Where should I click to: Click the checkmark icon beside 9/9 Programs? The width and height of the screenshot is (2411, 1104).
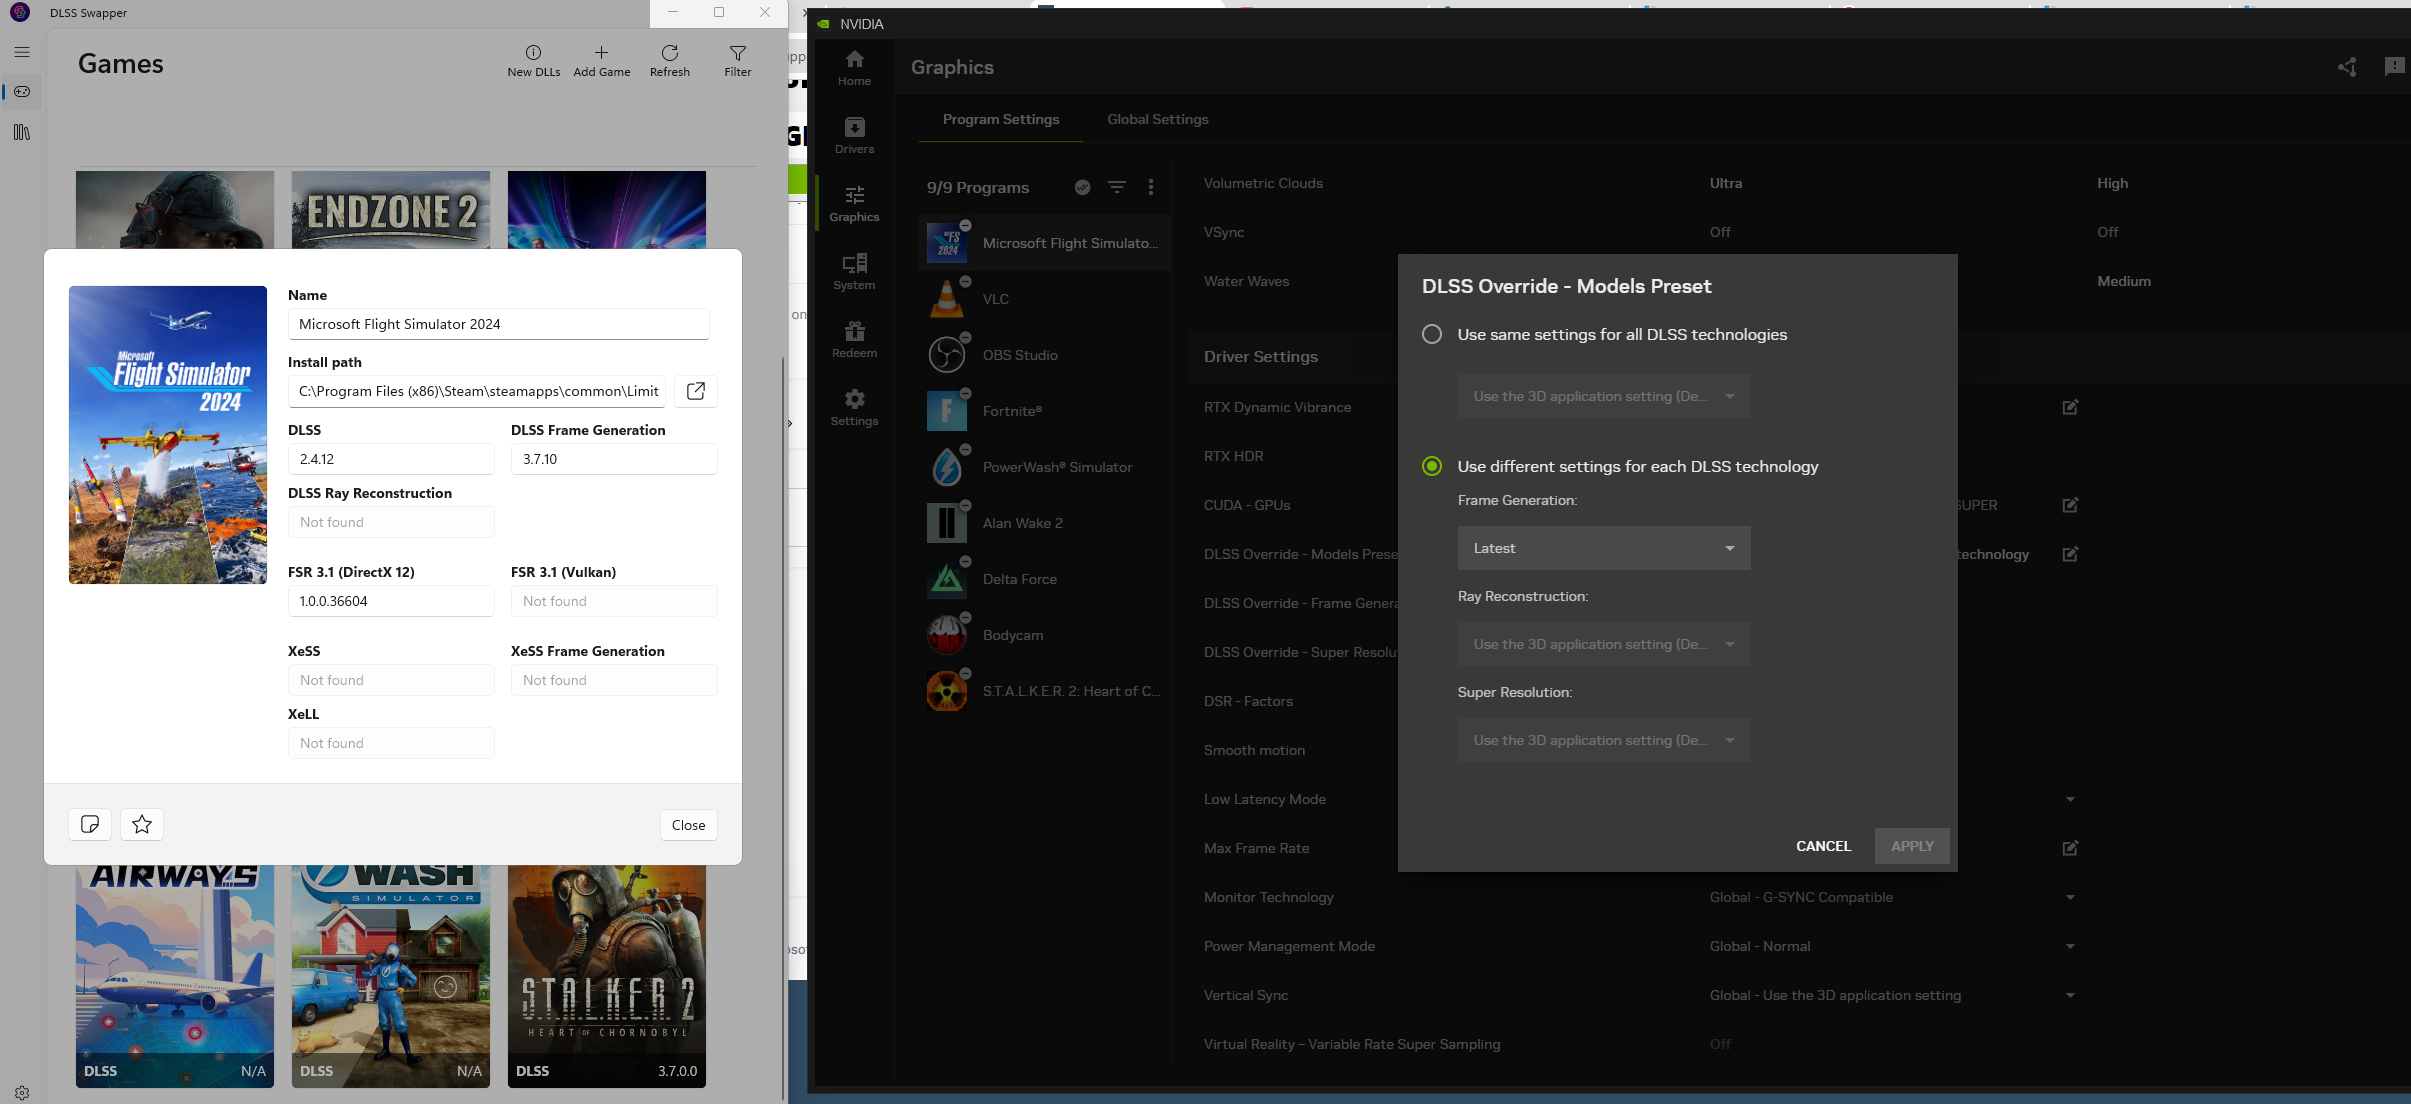pyautogui.click(x=1082, y=187)
